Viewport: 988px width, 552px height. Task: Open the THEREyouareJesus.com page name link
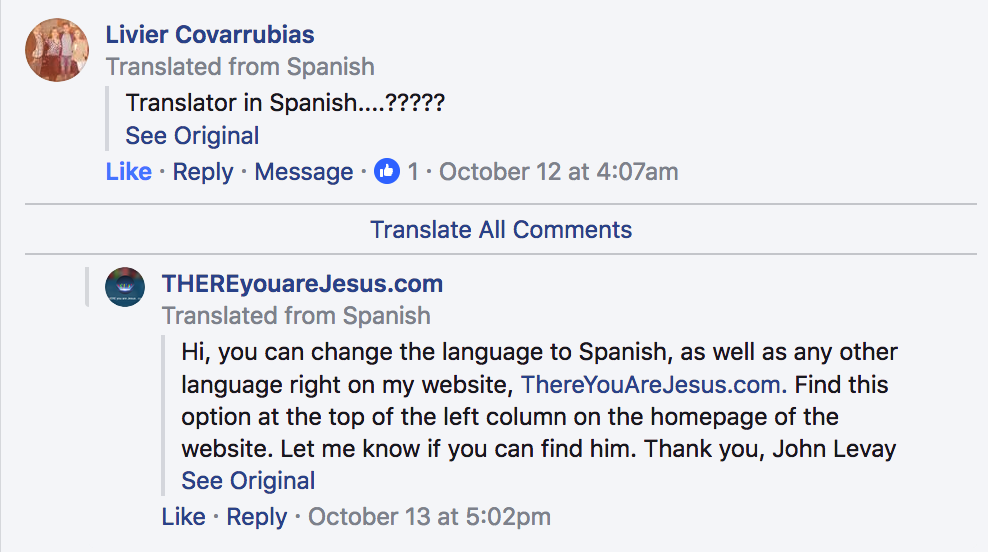click(x=302, y=284)
